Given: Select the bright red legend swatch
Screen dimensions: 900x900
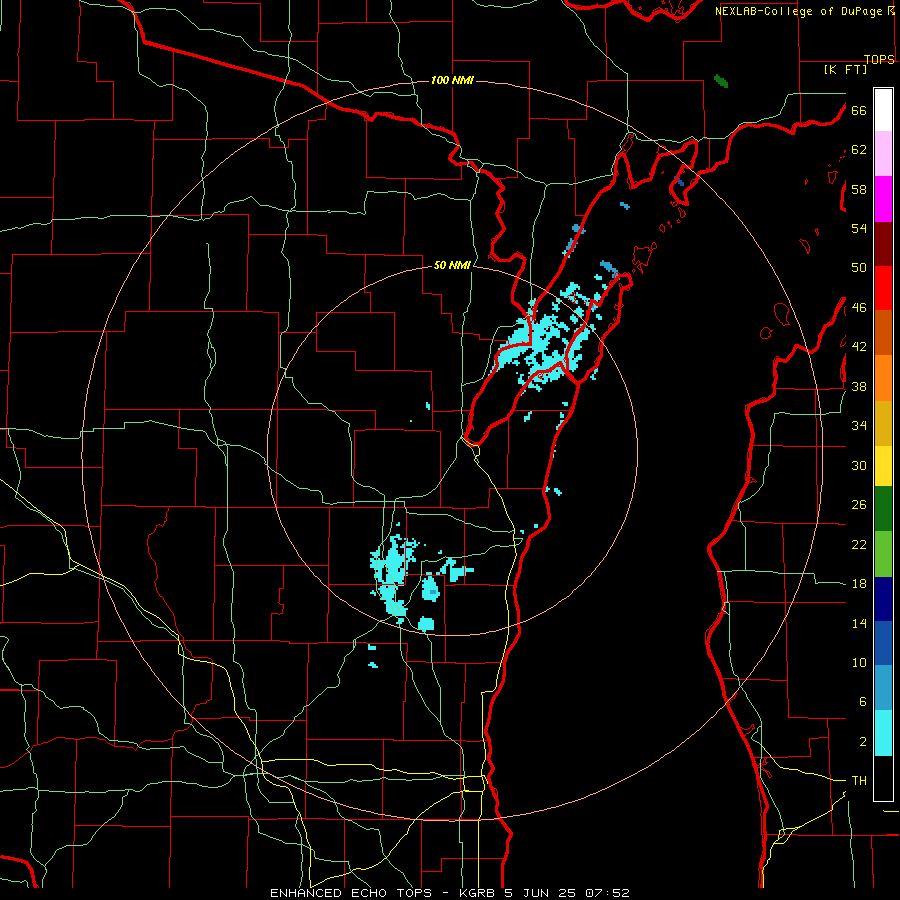Looking at the screenshot, I should click(x=883, y=289).
